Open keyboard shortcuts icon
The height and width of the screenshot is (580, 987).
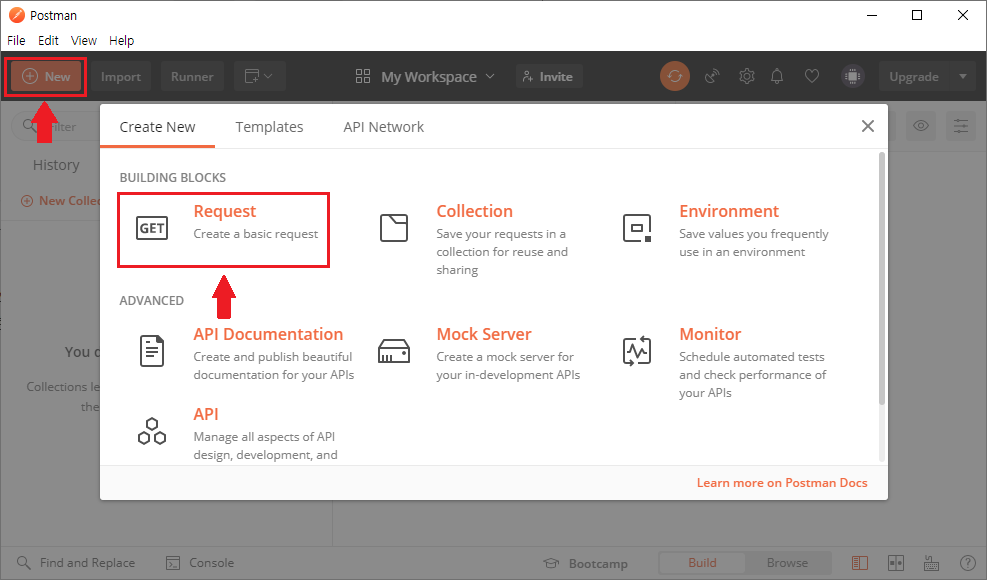pos(932,563)
